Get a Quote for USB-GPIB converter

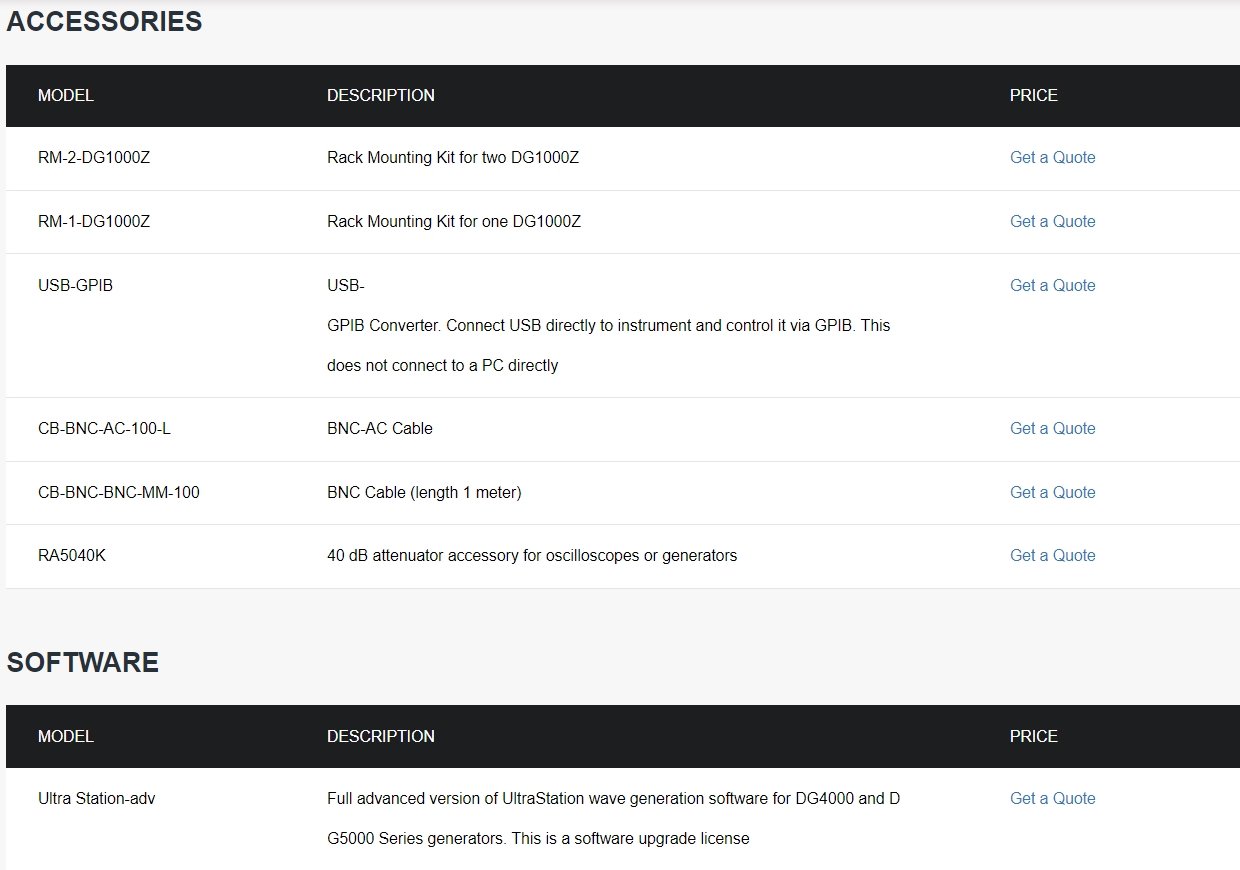[x=1052, y=285]
